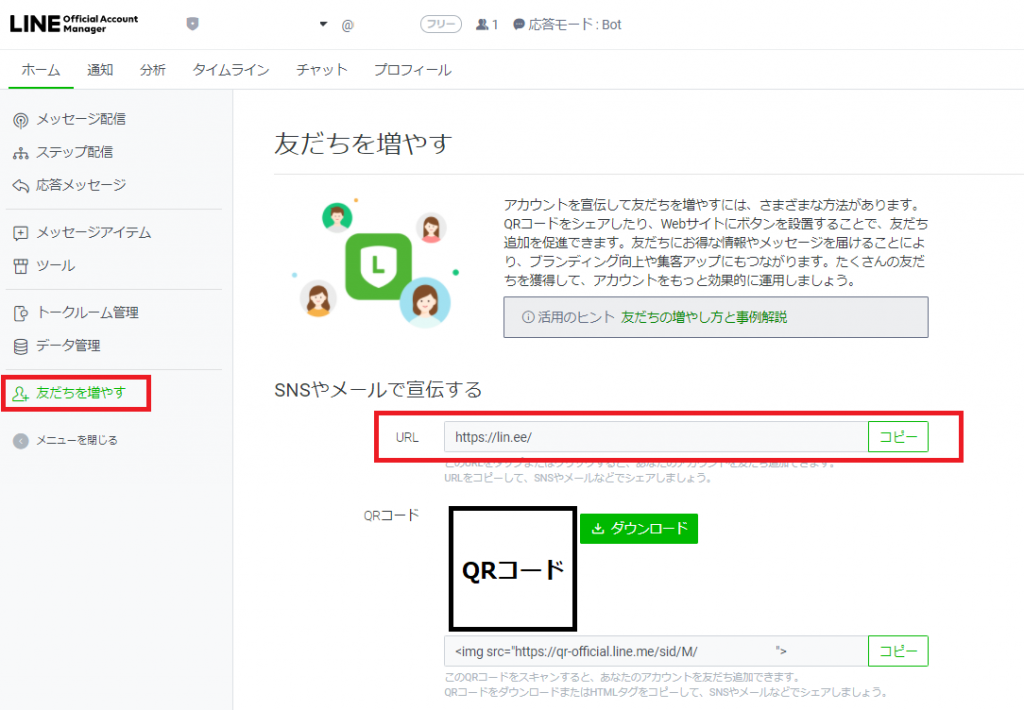Click the 応答メッセージ reply arrow icon

tap(20, 186)
